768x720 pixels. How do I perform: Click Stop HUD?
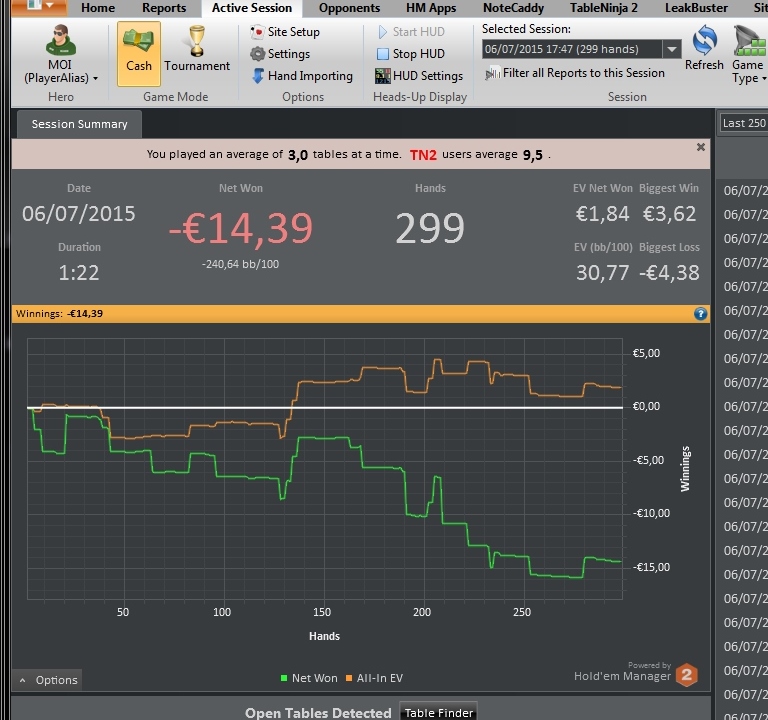point(411,54)
